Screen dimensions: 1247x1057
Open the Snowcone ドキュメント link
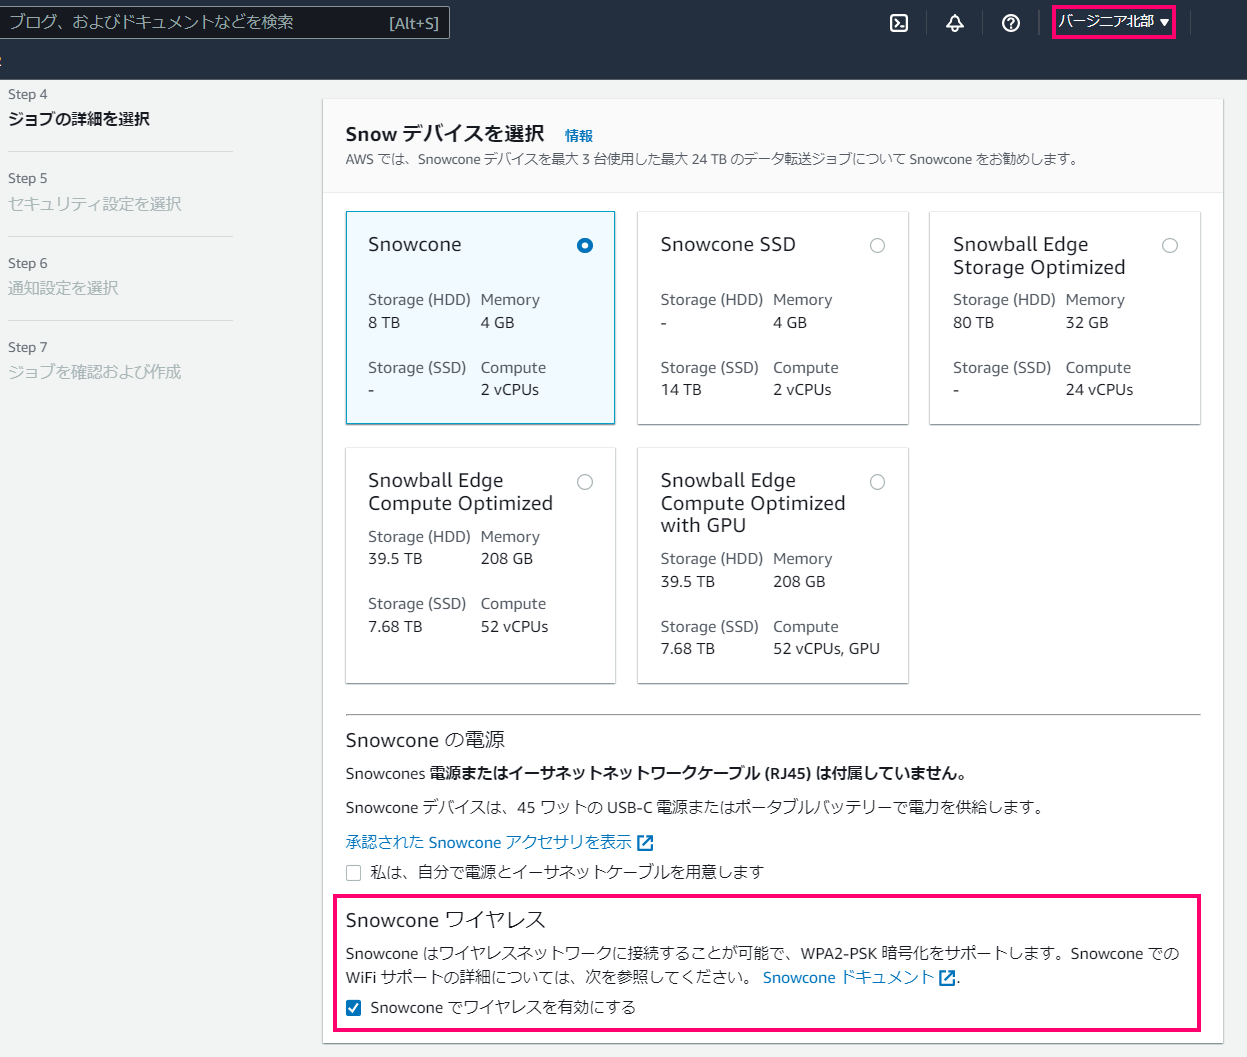pos(848,977)
